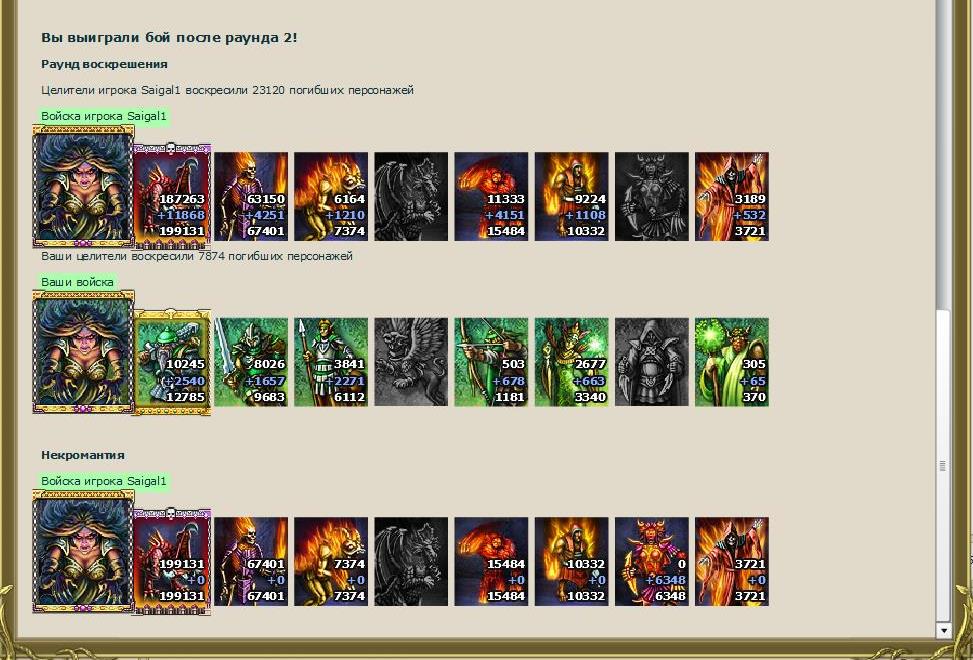The height and width of the screenshot is (660, 973).
Task: Click the fire golem unit showing +4151
Action: pos(491,196)
